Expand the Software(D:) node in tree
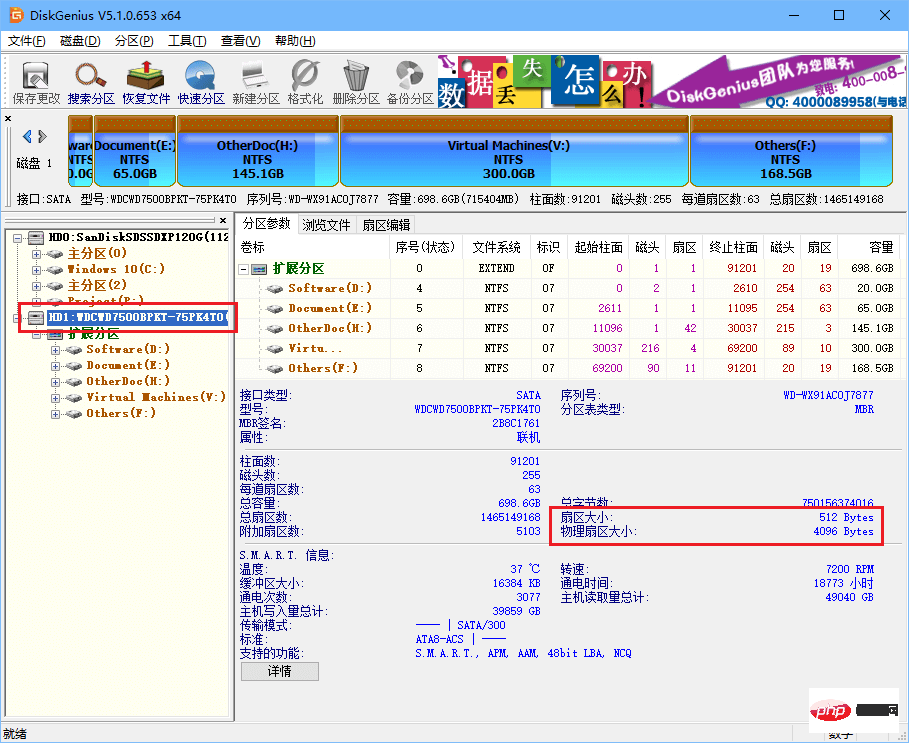Screen dimensions: 909x743 (x=56, y=350)
